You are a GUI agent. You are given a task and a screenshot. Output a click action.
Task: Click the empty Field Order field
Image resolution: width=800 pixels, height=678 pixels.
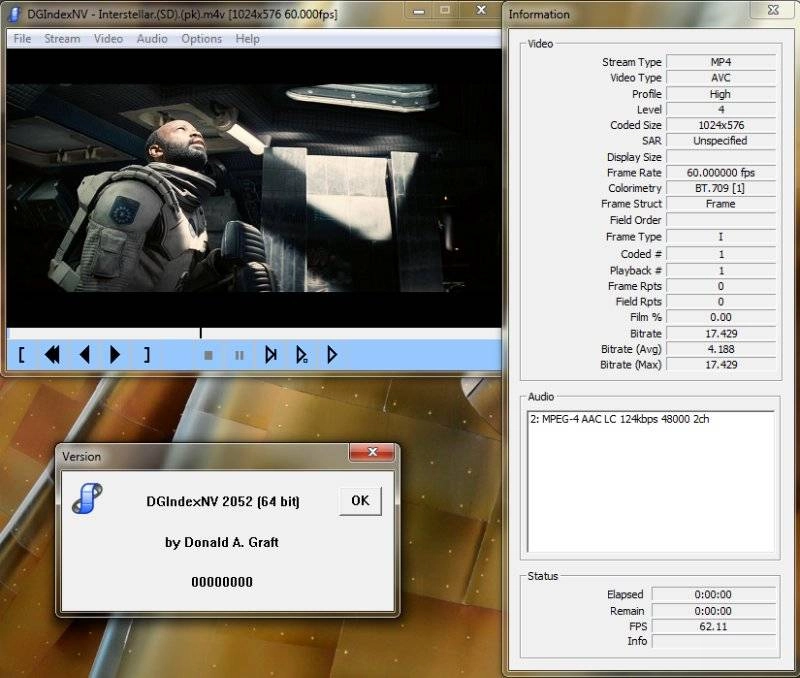[720, 220]
